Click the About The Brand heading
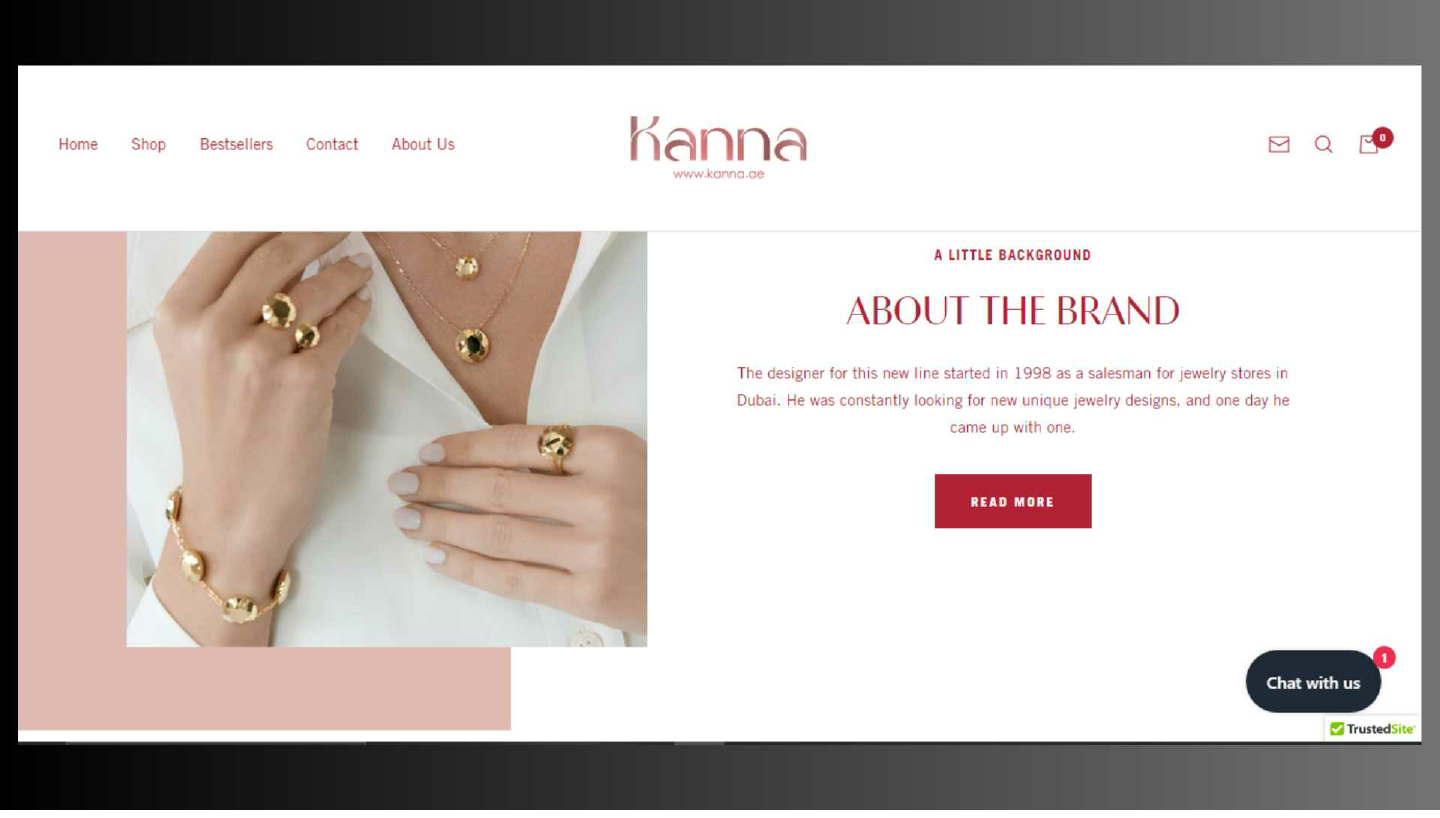Screen dimensions: 1440x818 [1013, 311]
